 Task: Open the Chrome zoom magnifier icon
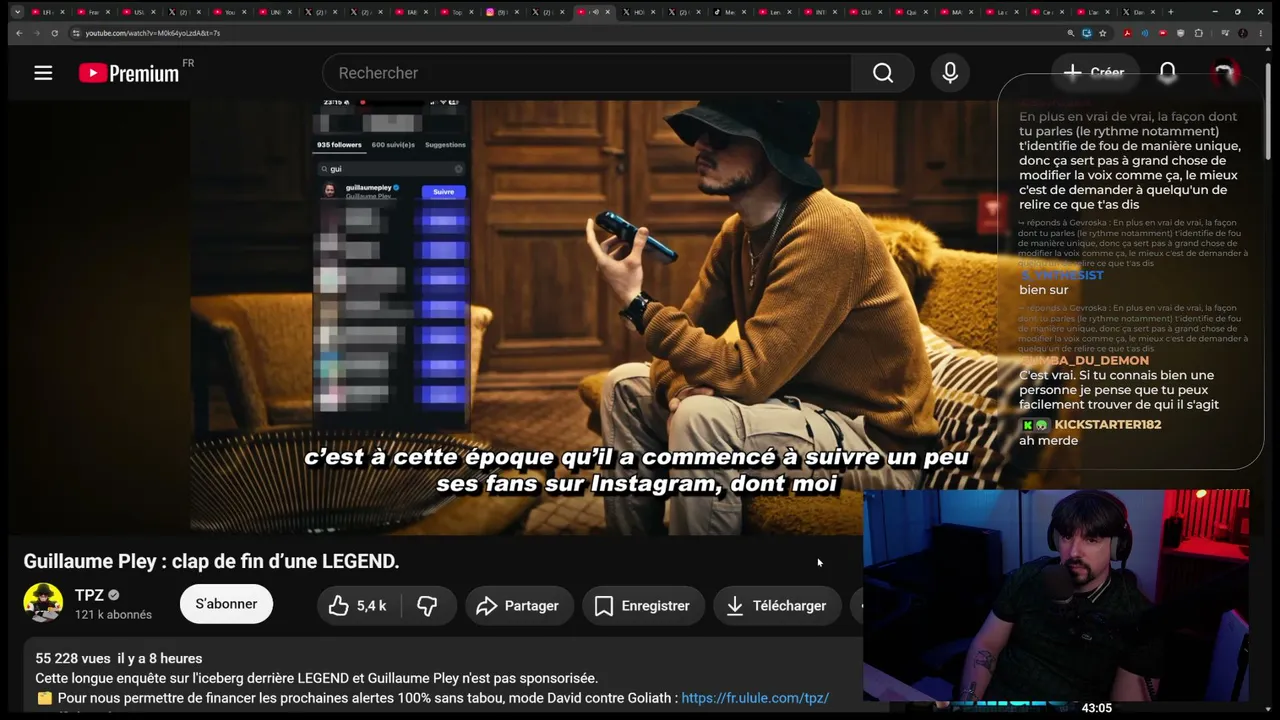pyautogui.click(x=1071, y=33)
